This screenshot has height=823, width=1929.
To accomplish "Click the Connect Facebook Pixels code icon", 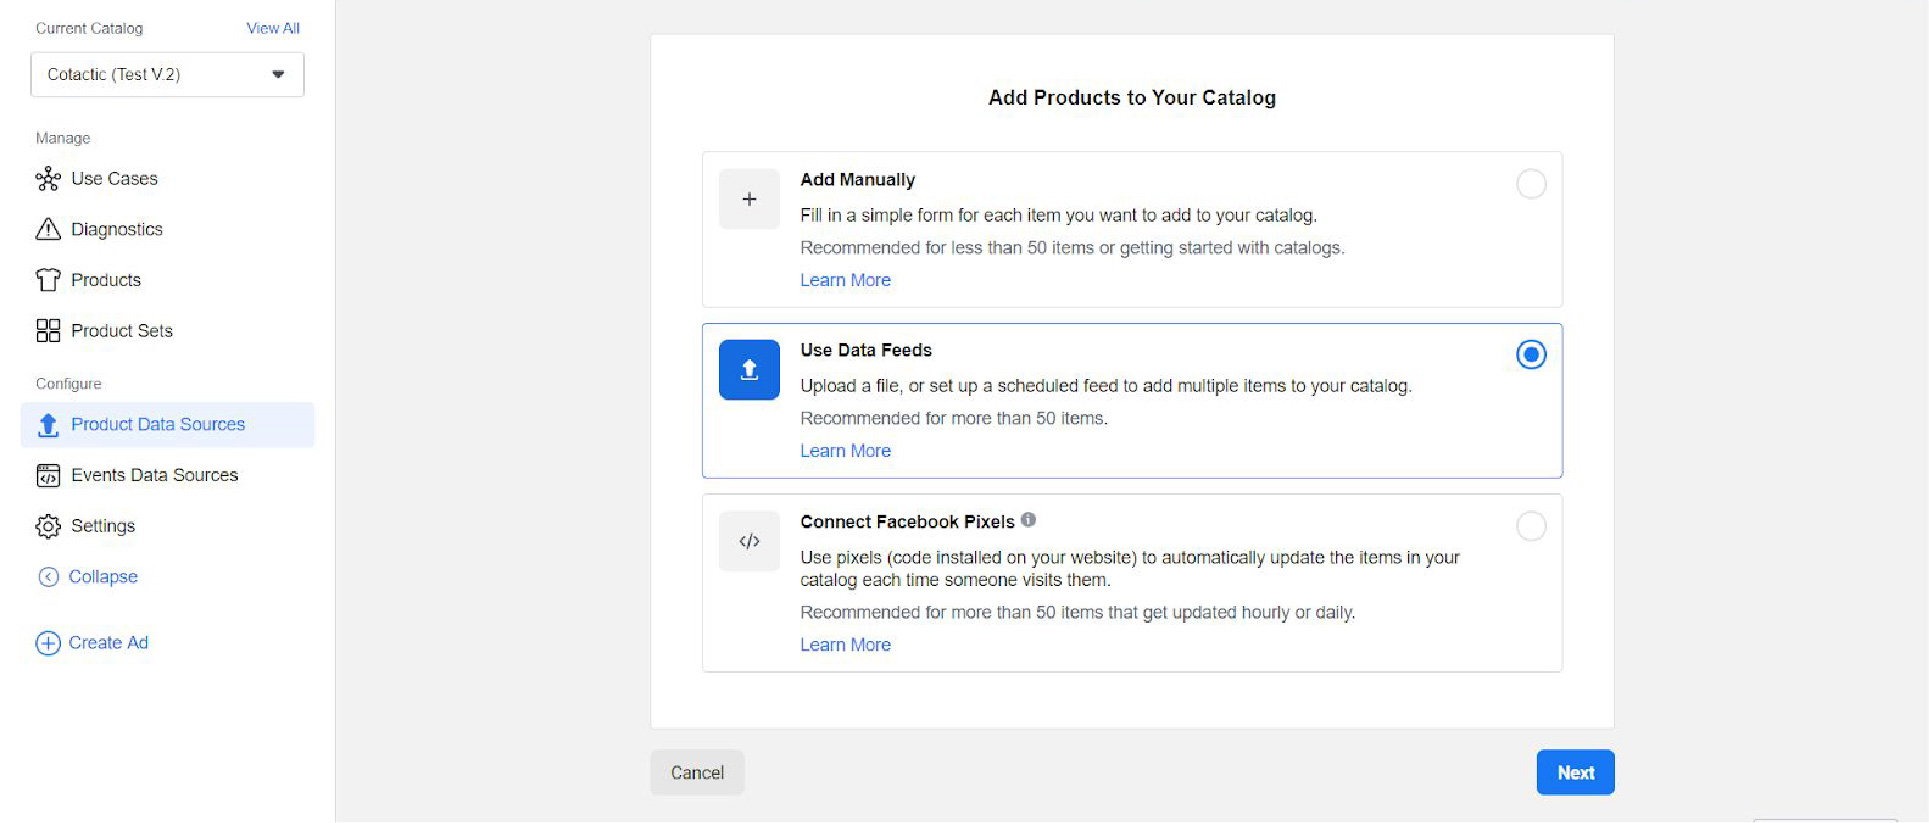I will tap(748, 541).
